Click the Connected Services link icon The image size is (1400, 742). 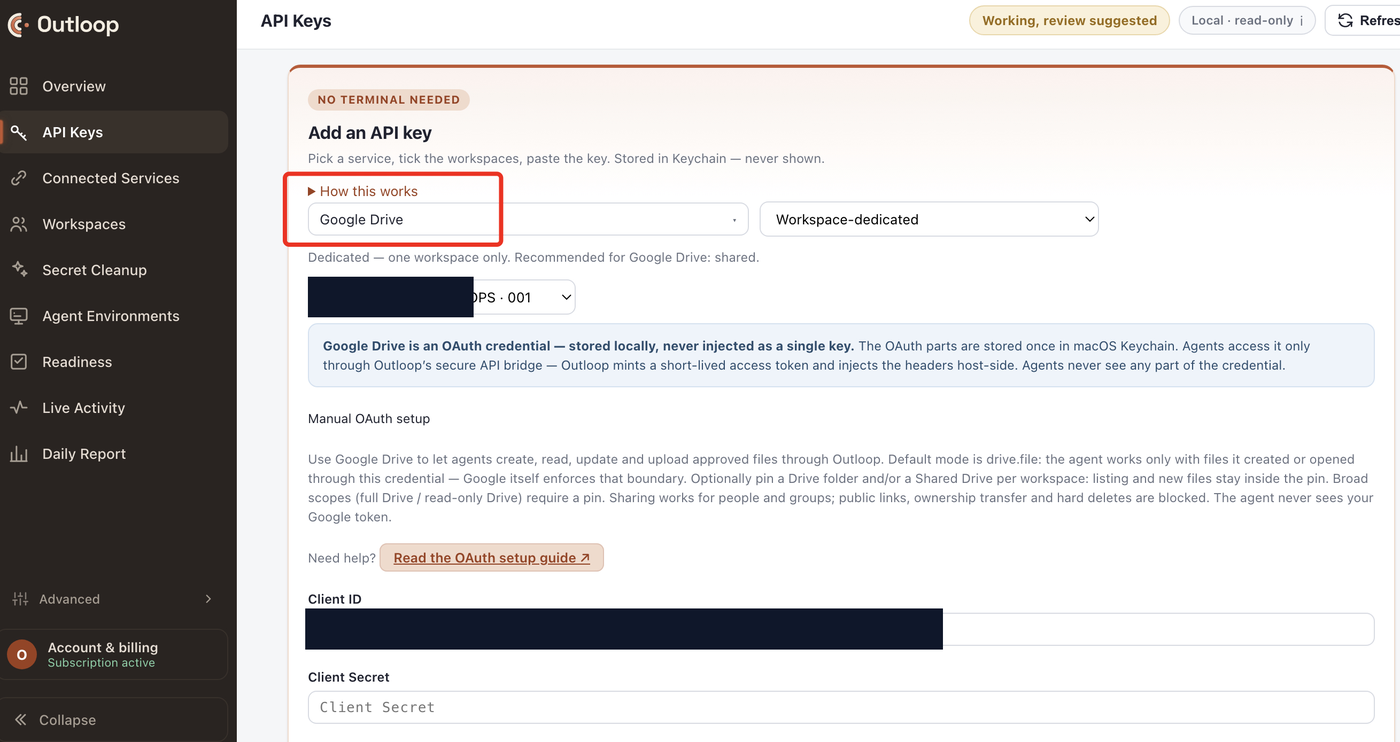[x=19, y=178]
